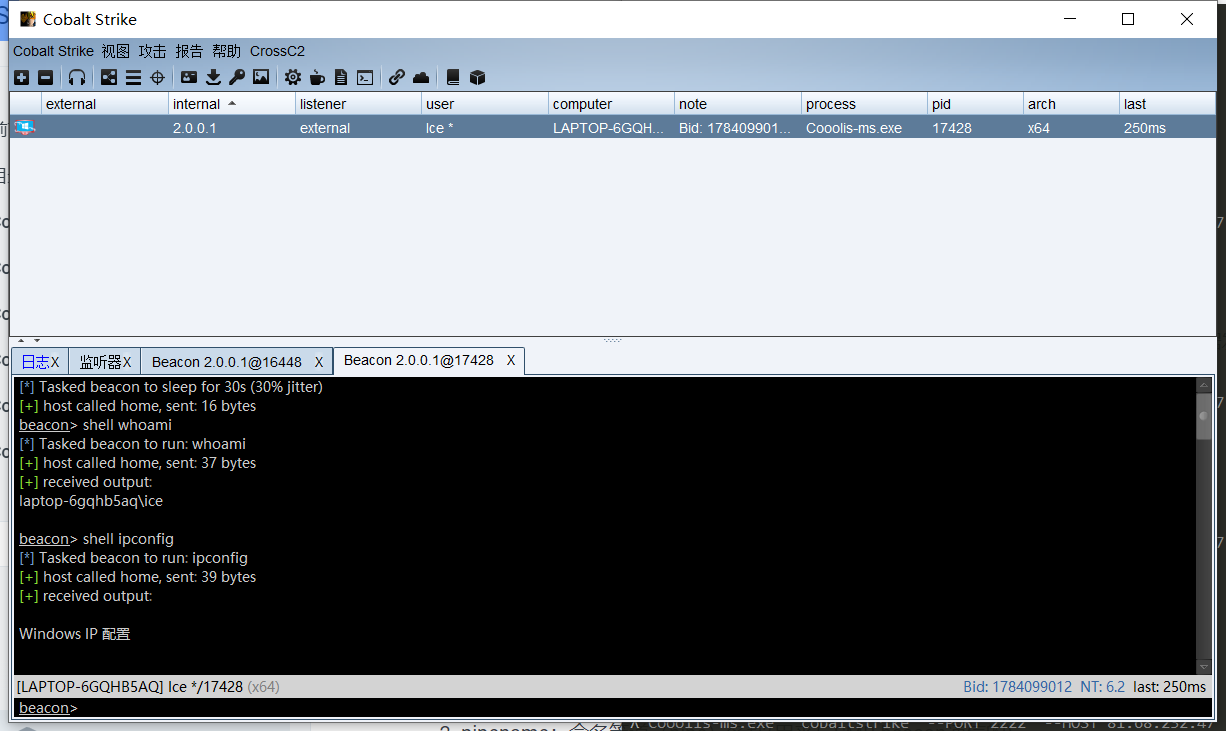
Task: Open screenshots view picture icon
Action: 261,77
